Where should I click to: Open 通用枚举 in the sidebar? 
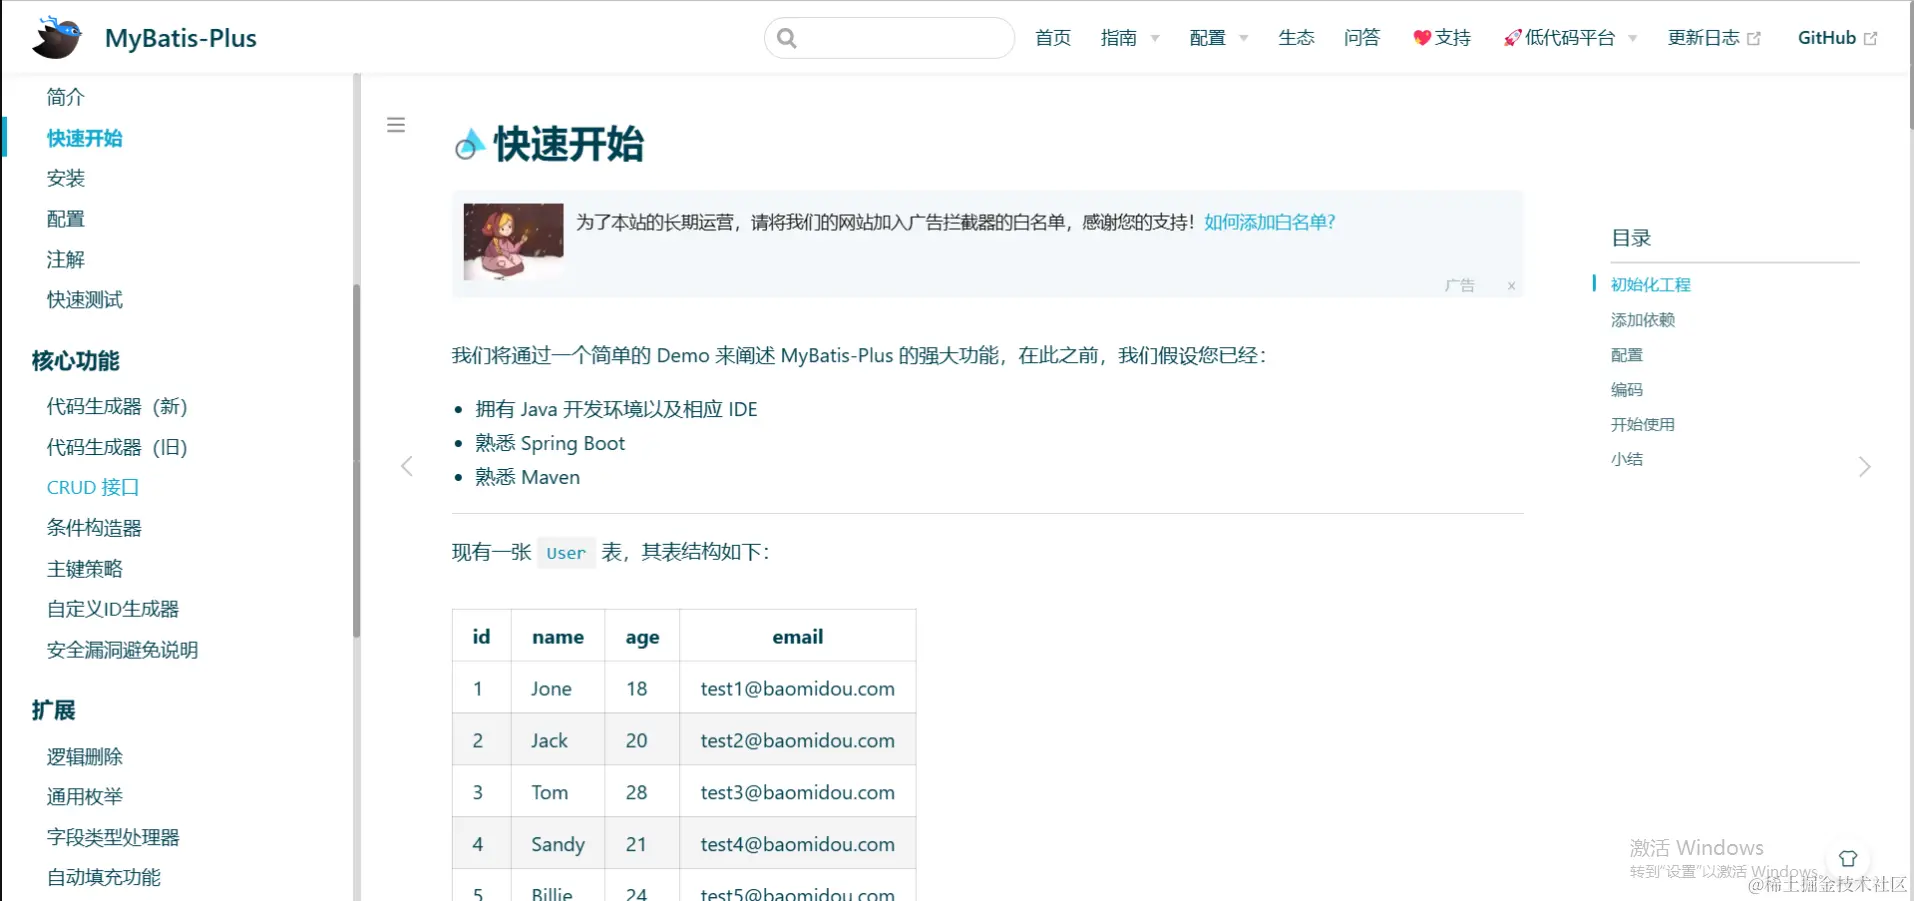coord(85,797)
